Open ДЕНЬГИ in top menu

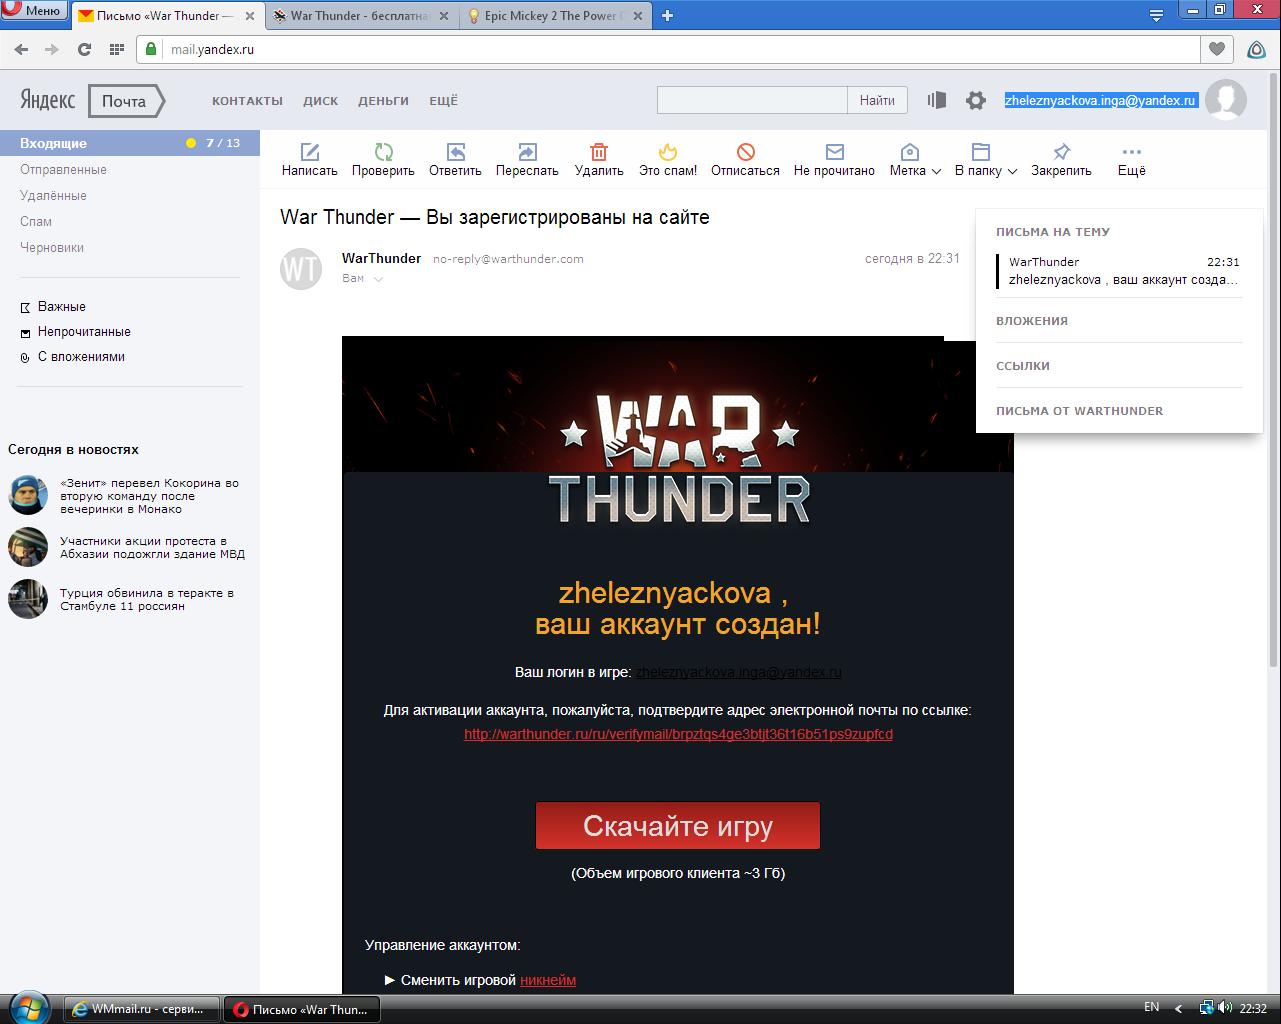(x=383, y=101)
